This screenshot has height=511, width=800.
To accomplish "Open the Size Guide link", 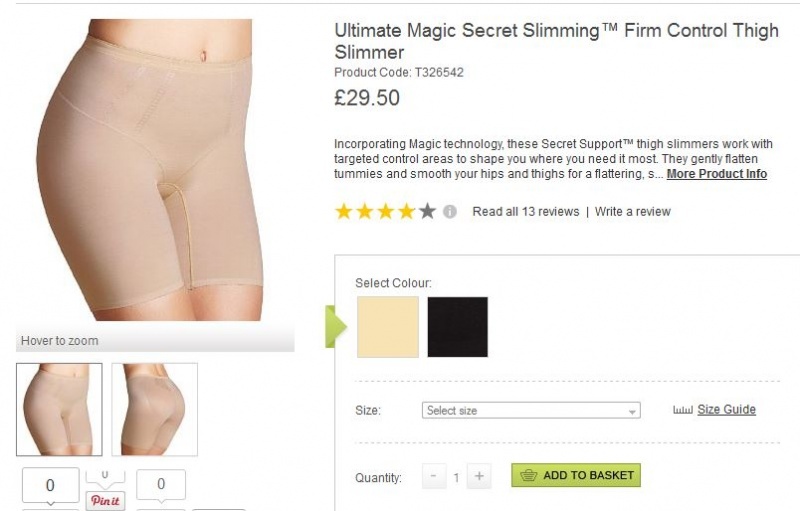I will click(x=726, y=410).
